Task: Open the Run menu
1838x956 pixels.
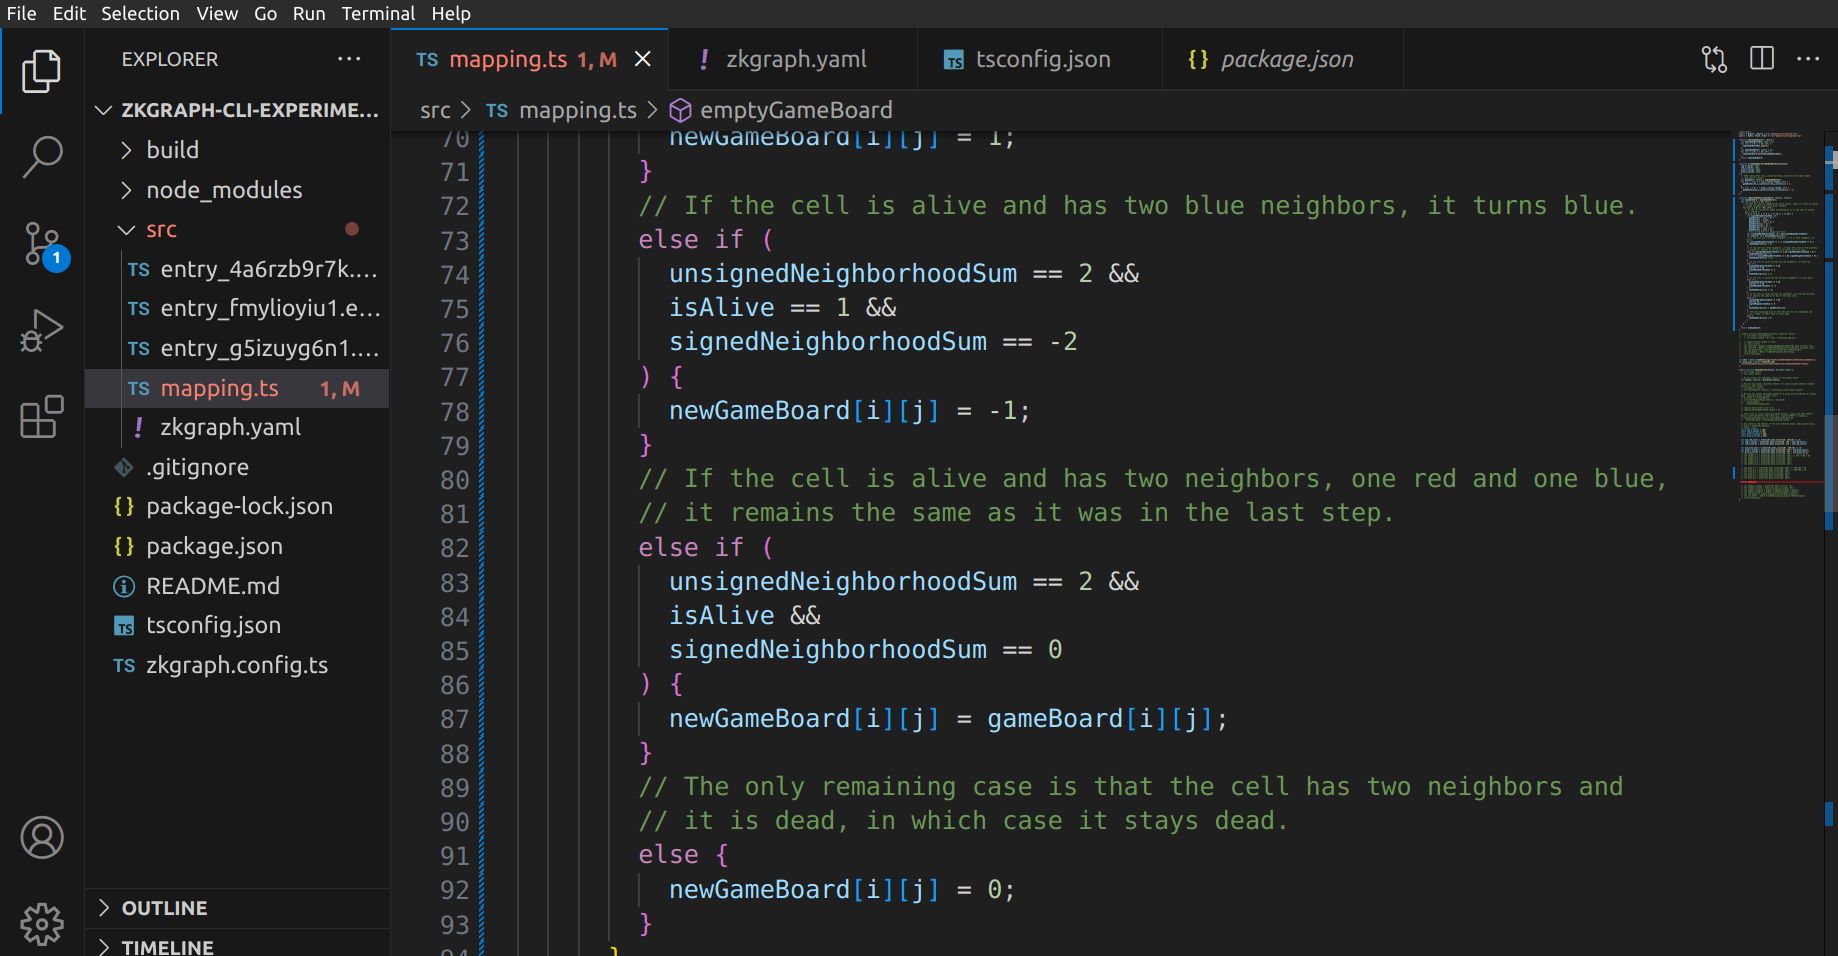Action: [309, 13]
